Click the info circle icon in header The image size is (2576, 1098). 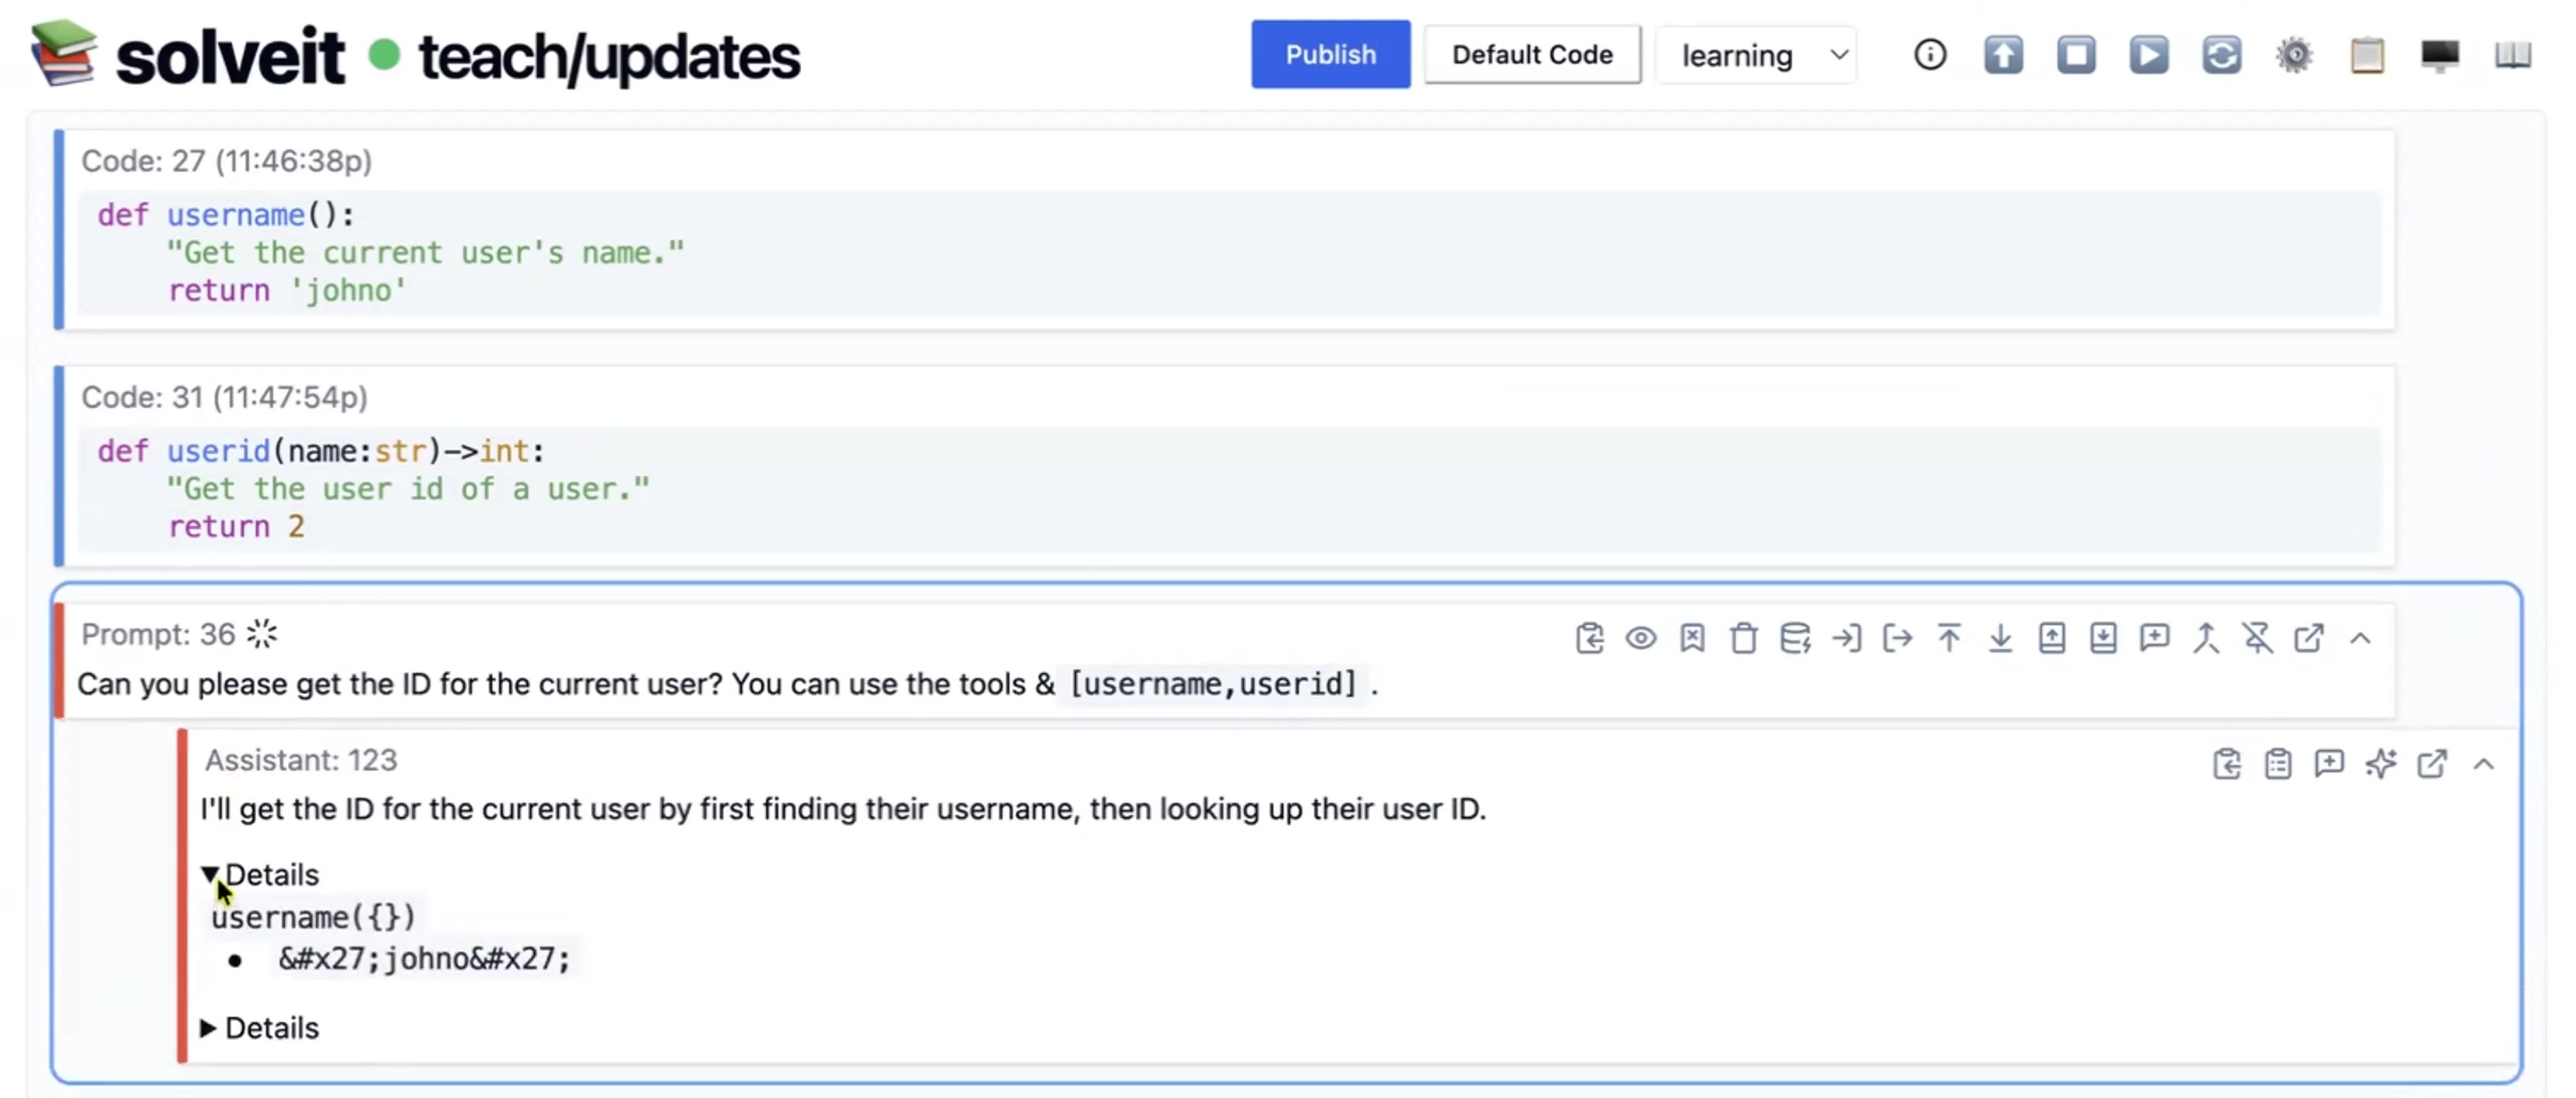[x=1929, y=55]
